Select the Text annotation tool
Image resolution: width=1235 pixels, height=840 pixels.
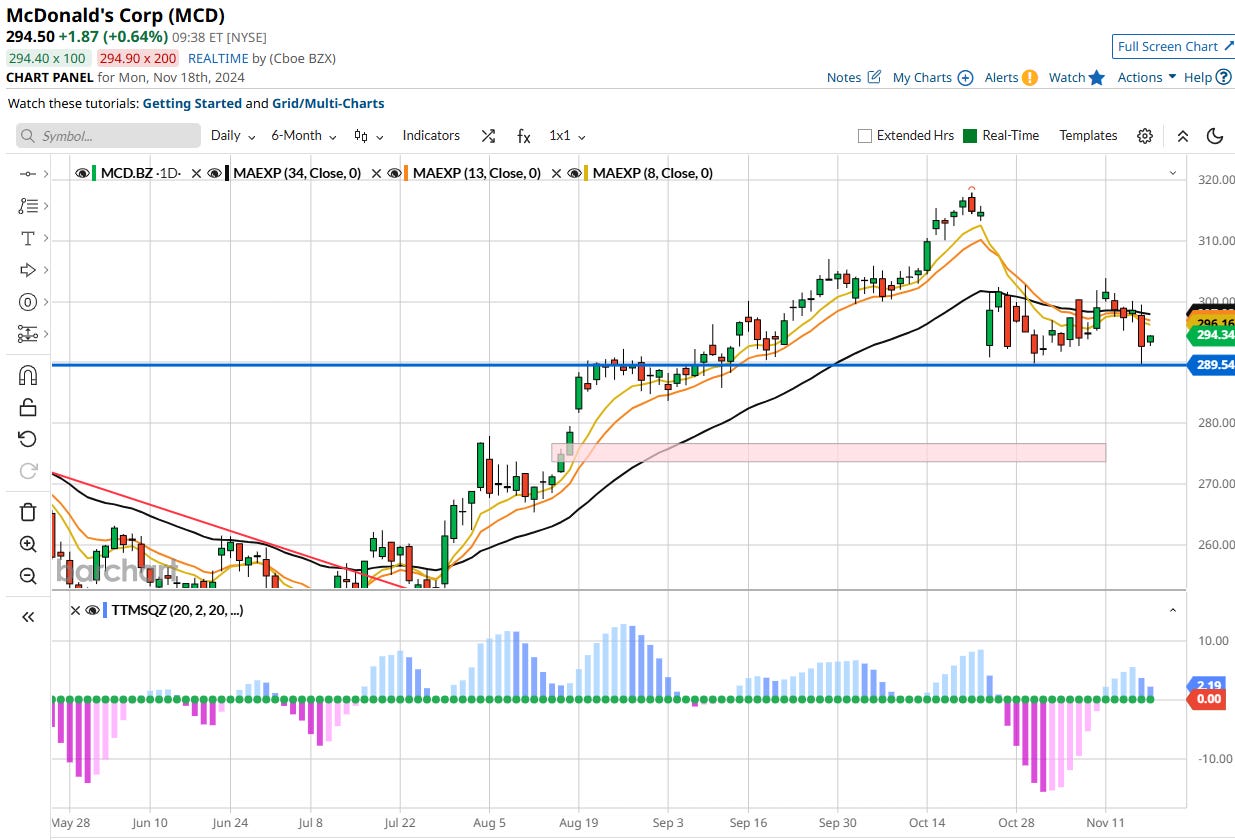tap(28, 238)
